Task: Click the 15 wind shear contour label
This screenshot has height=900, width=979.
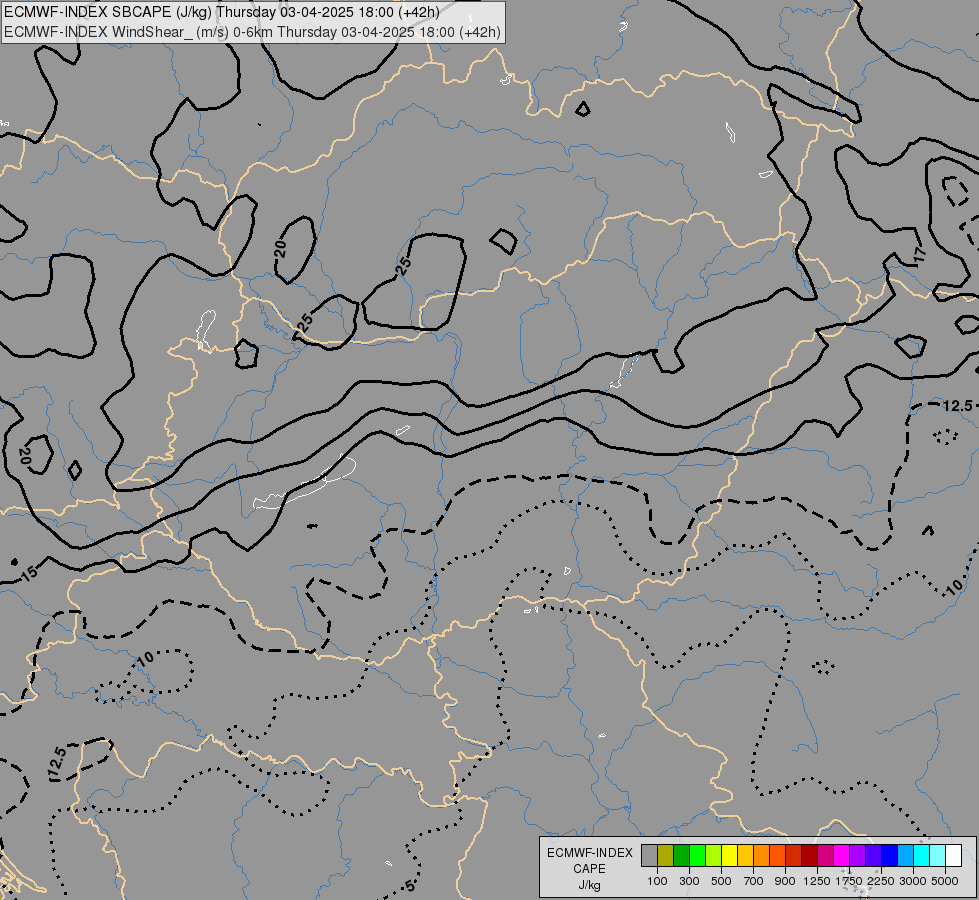Action: tap(29, 572)
